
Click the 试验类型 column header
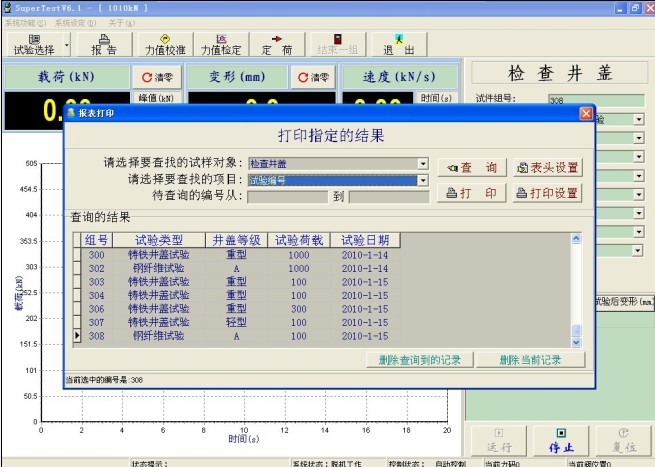tap(159, 240)
